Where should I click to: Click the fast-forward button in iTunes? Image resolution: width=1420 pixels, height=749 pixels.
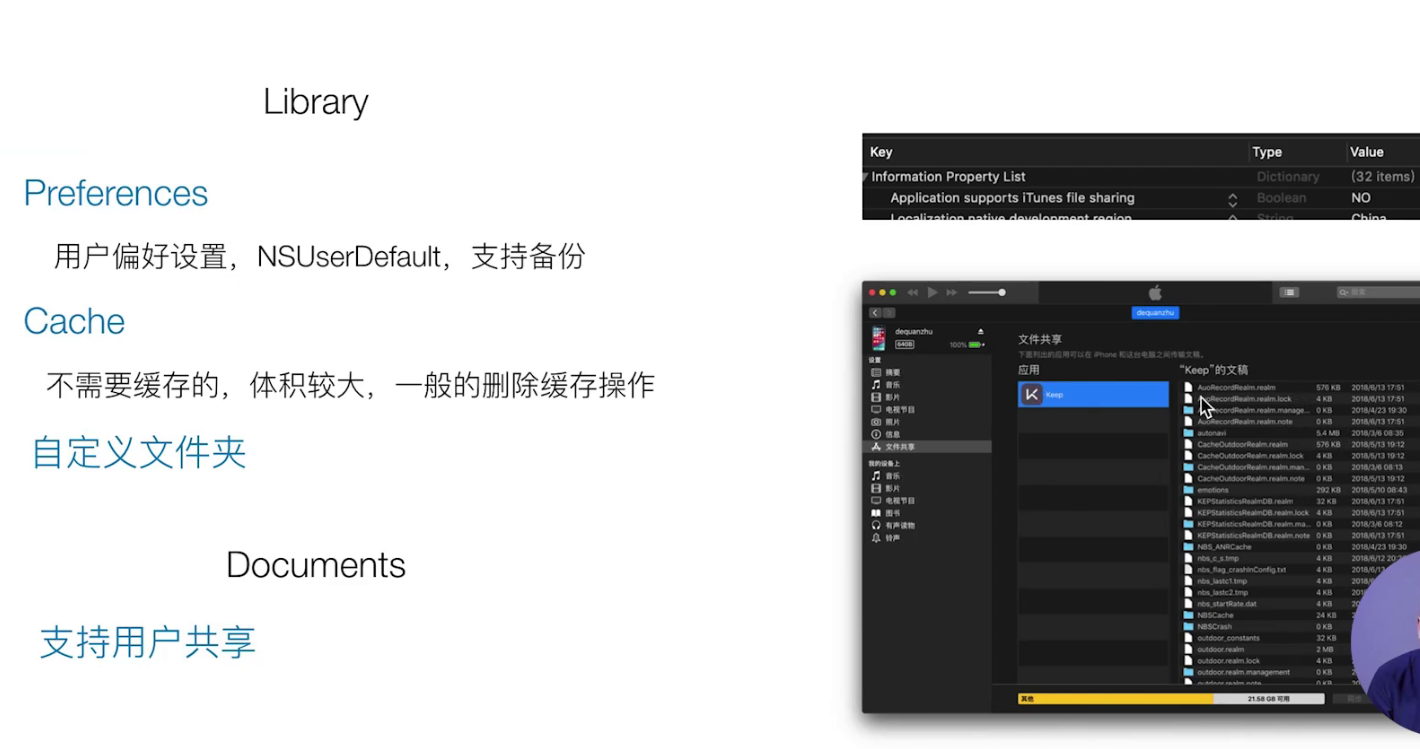click(x=951, y=292)
